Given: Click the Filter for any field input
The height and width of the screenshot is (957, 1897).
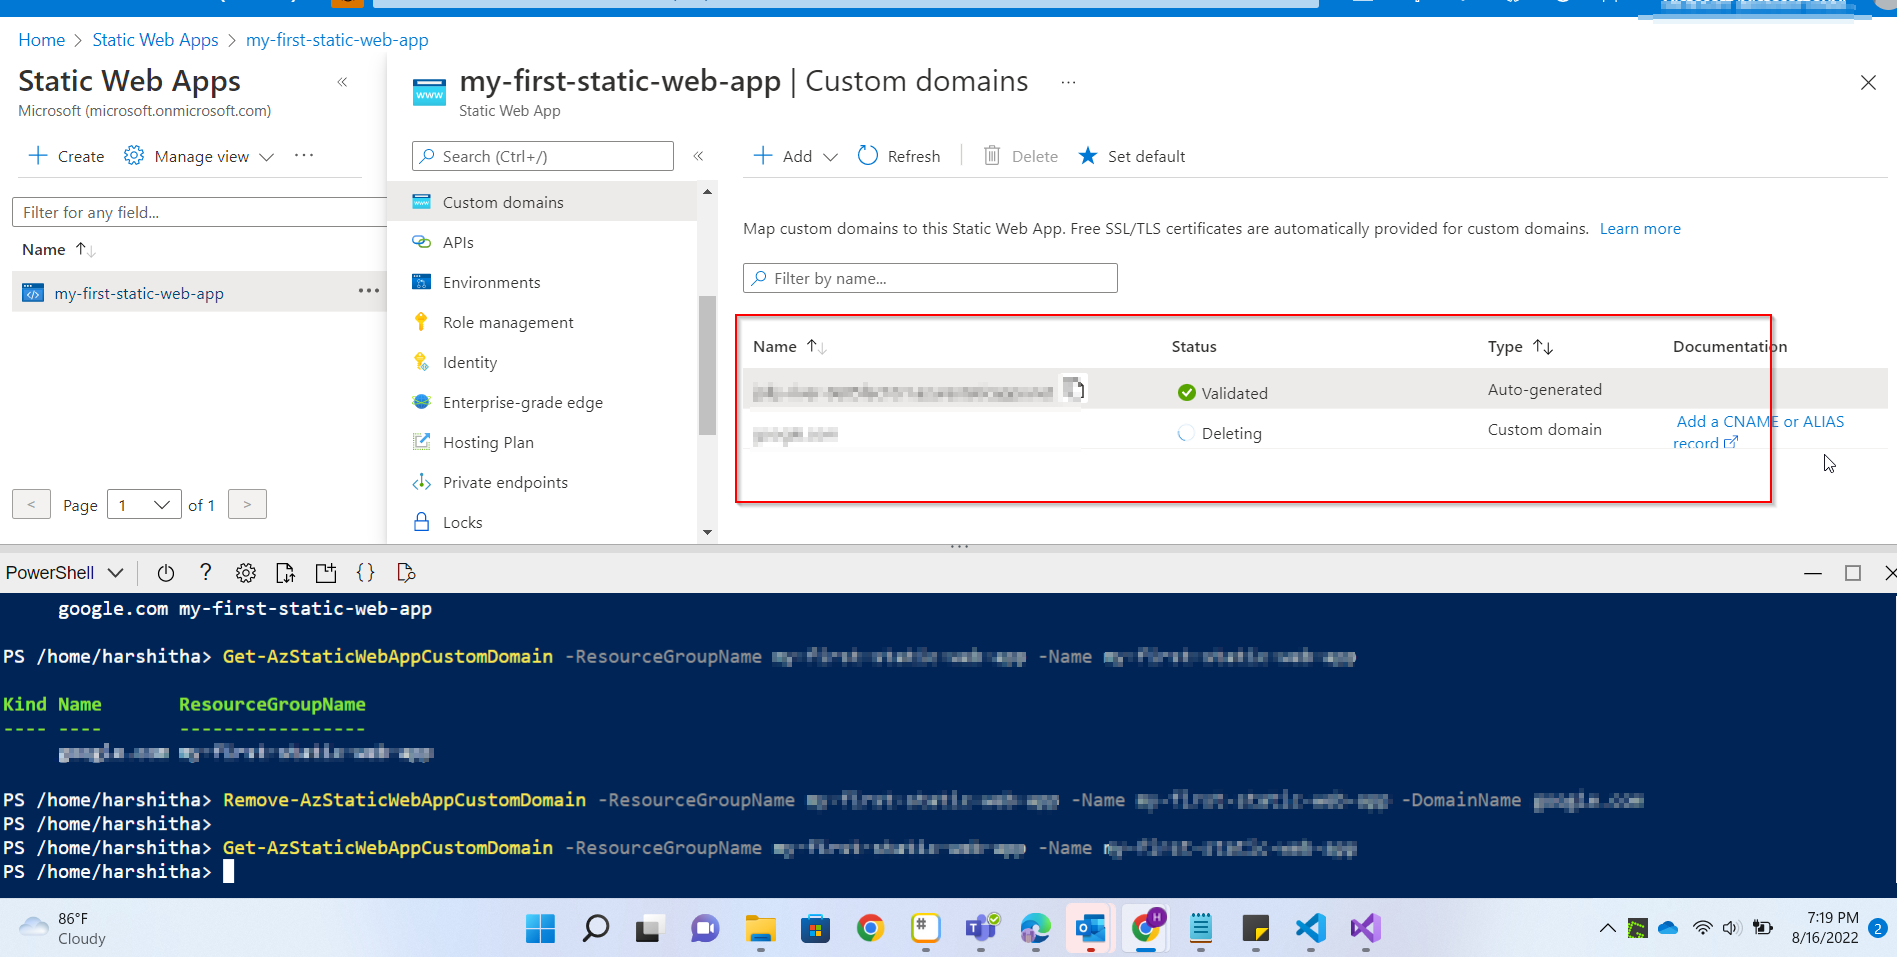Looking at the screenshot, I should pos(199,212).
